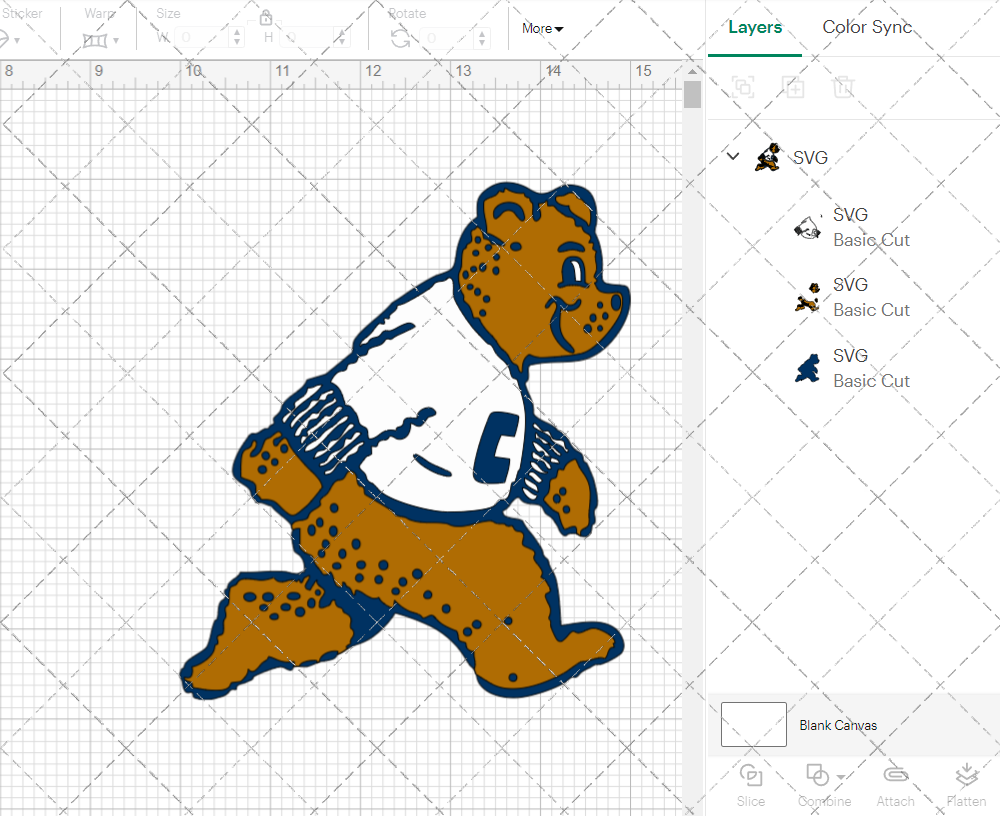
Task: Select the dark blue Basic Cut layer
Action: [x=870, y=368]
